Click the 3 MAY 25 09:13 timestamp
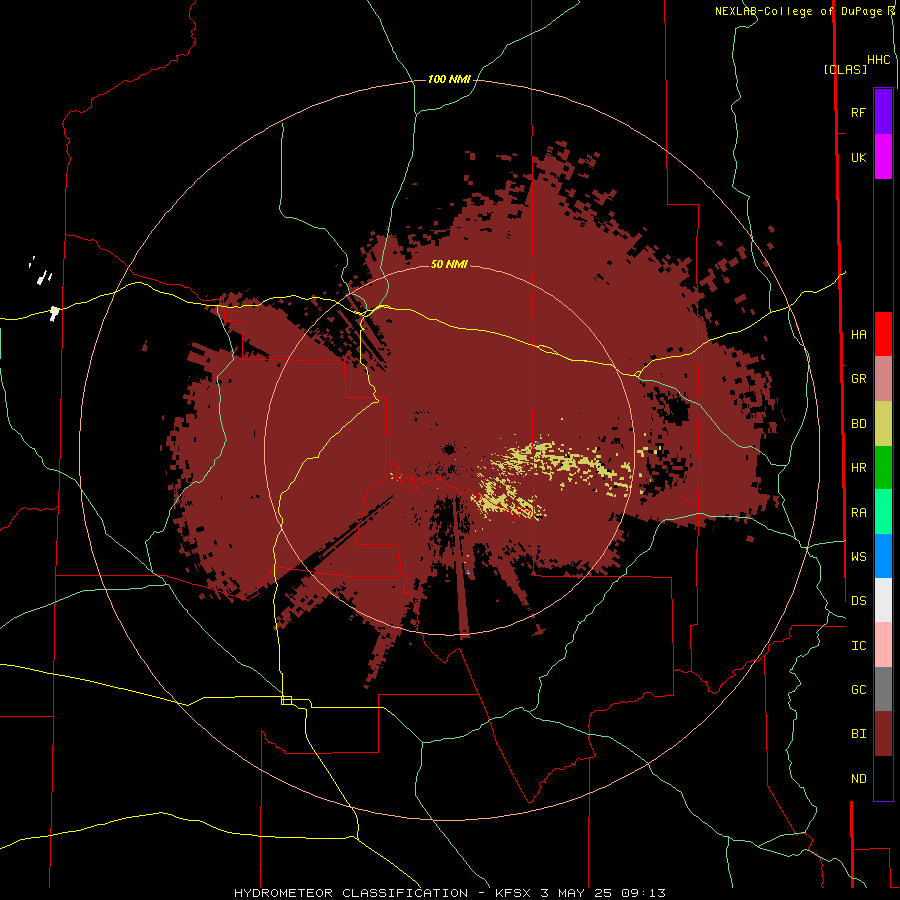The height and width of the screenshot is (900, 900). coord(603,893)
